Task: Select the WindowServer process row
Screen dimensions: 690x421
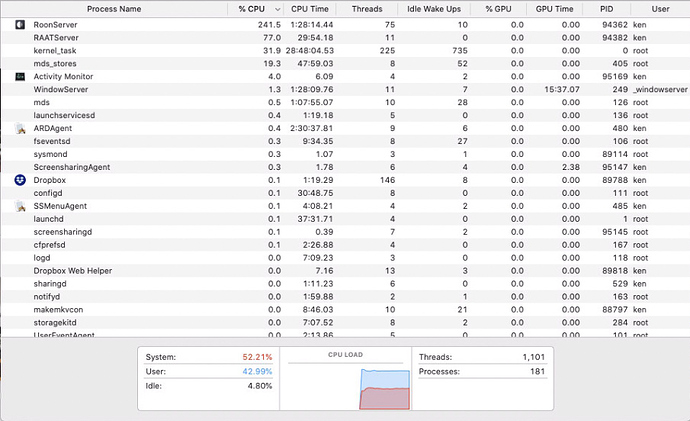Action: pyautogui.click(x=345, y=89)
